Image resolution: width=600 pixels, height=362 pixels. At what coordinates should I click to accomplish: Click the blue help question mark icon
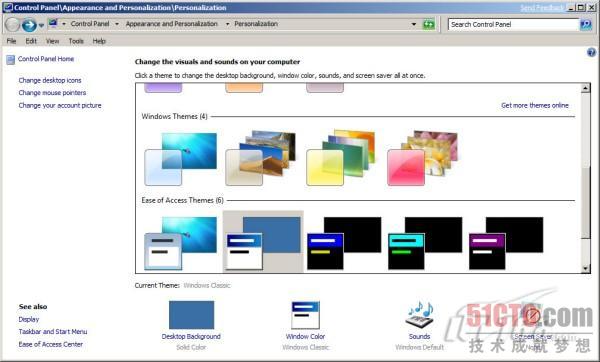(x=591, y=52)
